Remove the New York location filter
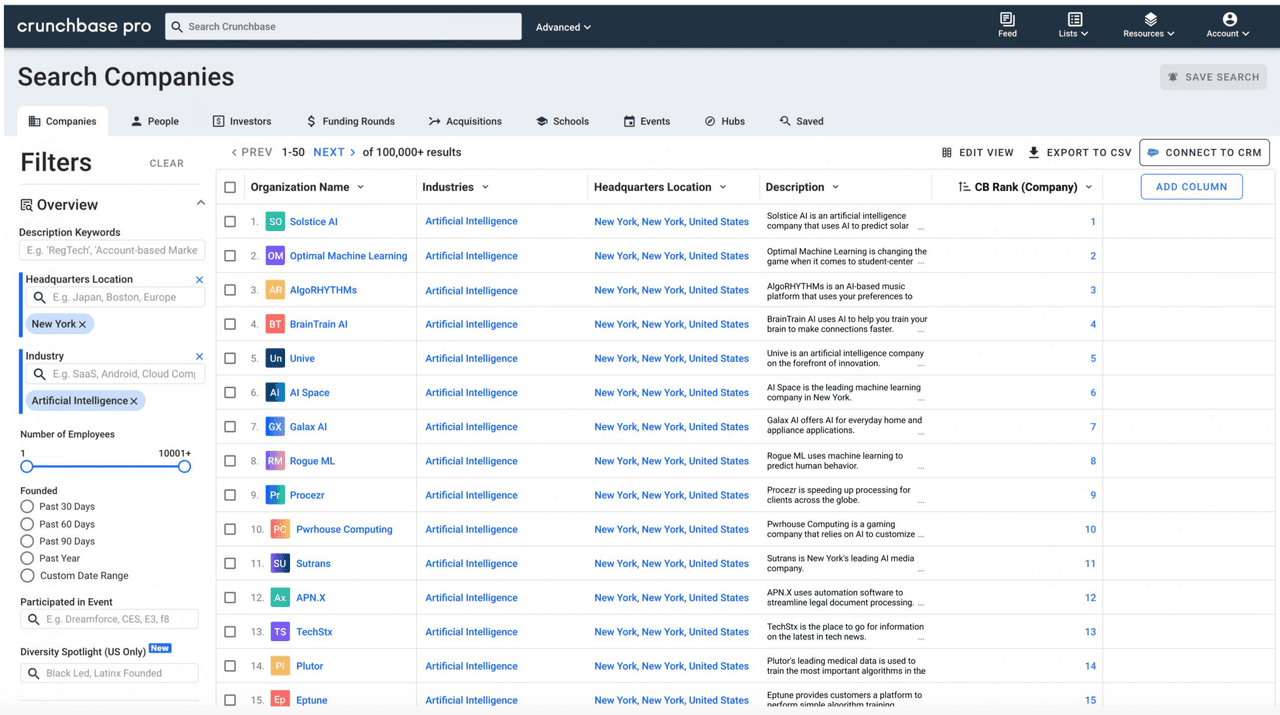This screenshot has height=715, width=1280. pos(80,323)
